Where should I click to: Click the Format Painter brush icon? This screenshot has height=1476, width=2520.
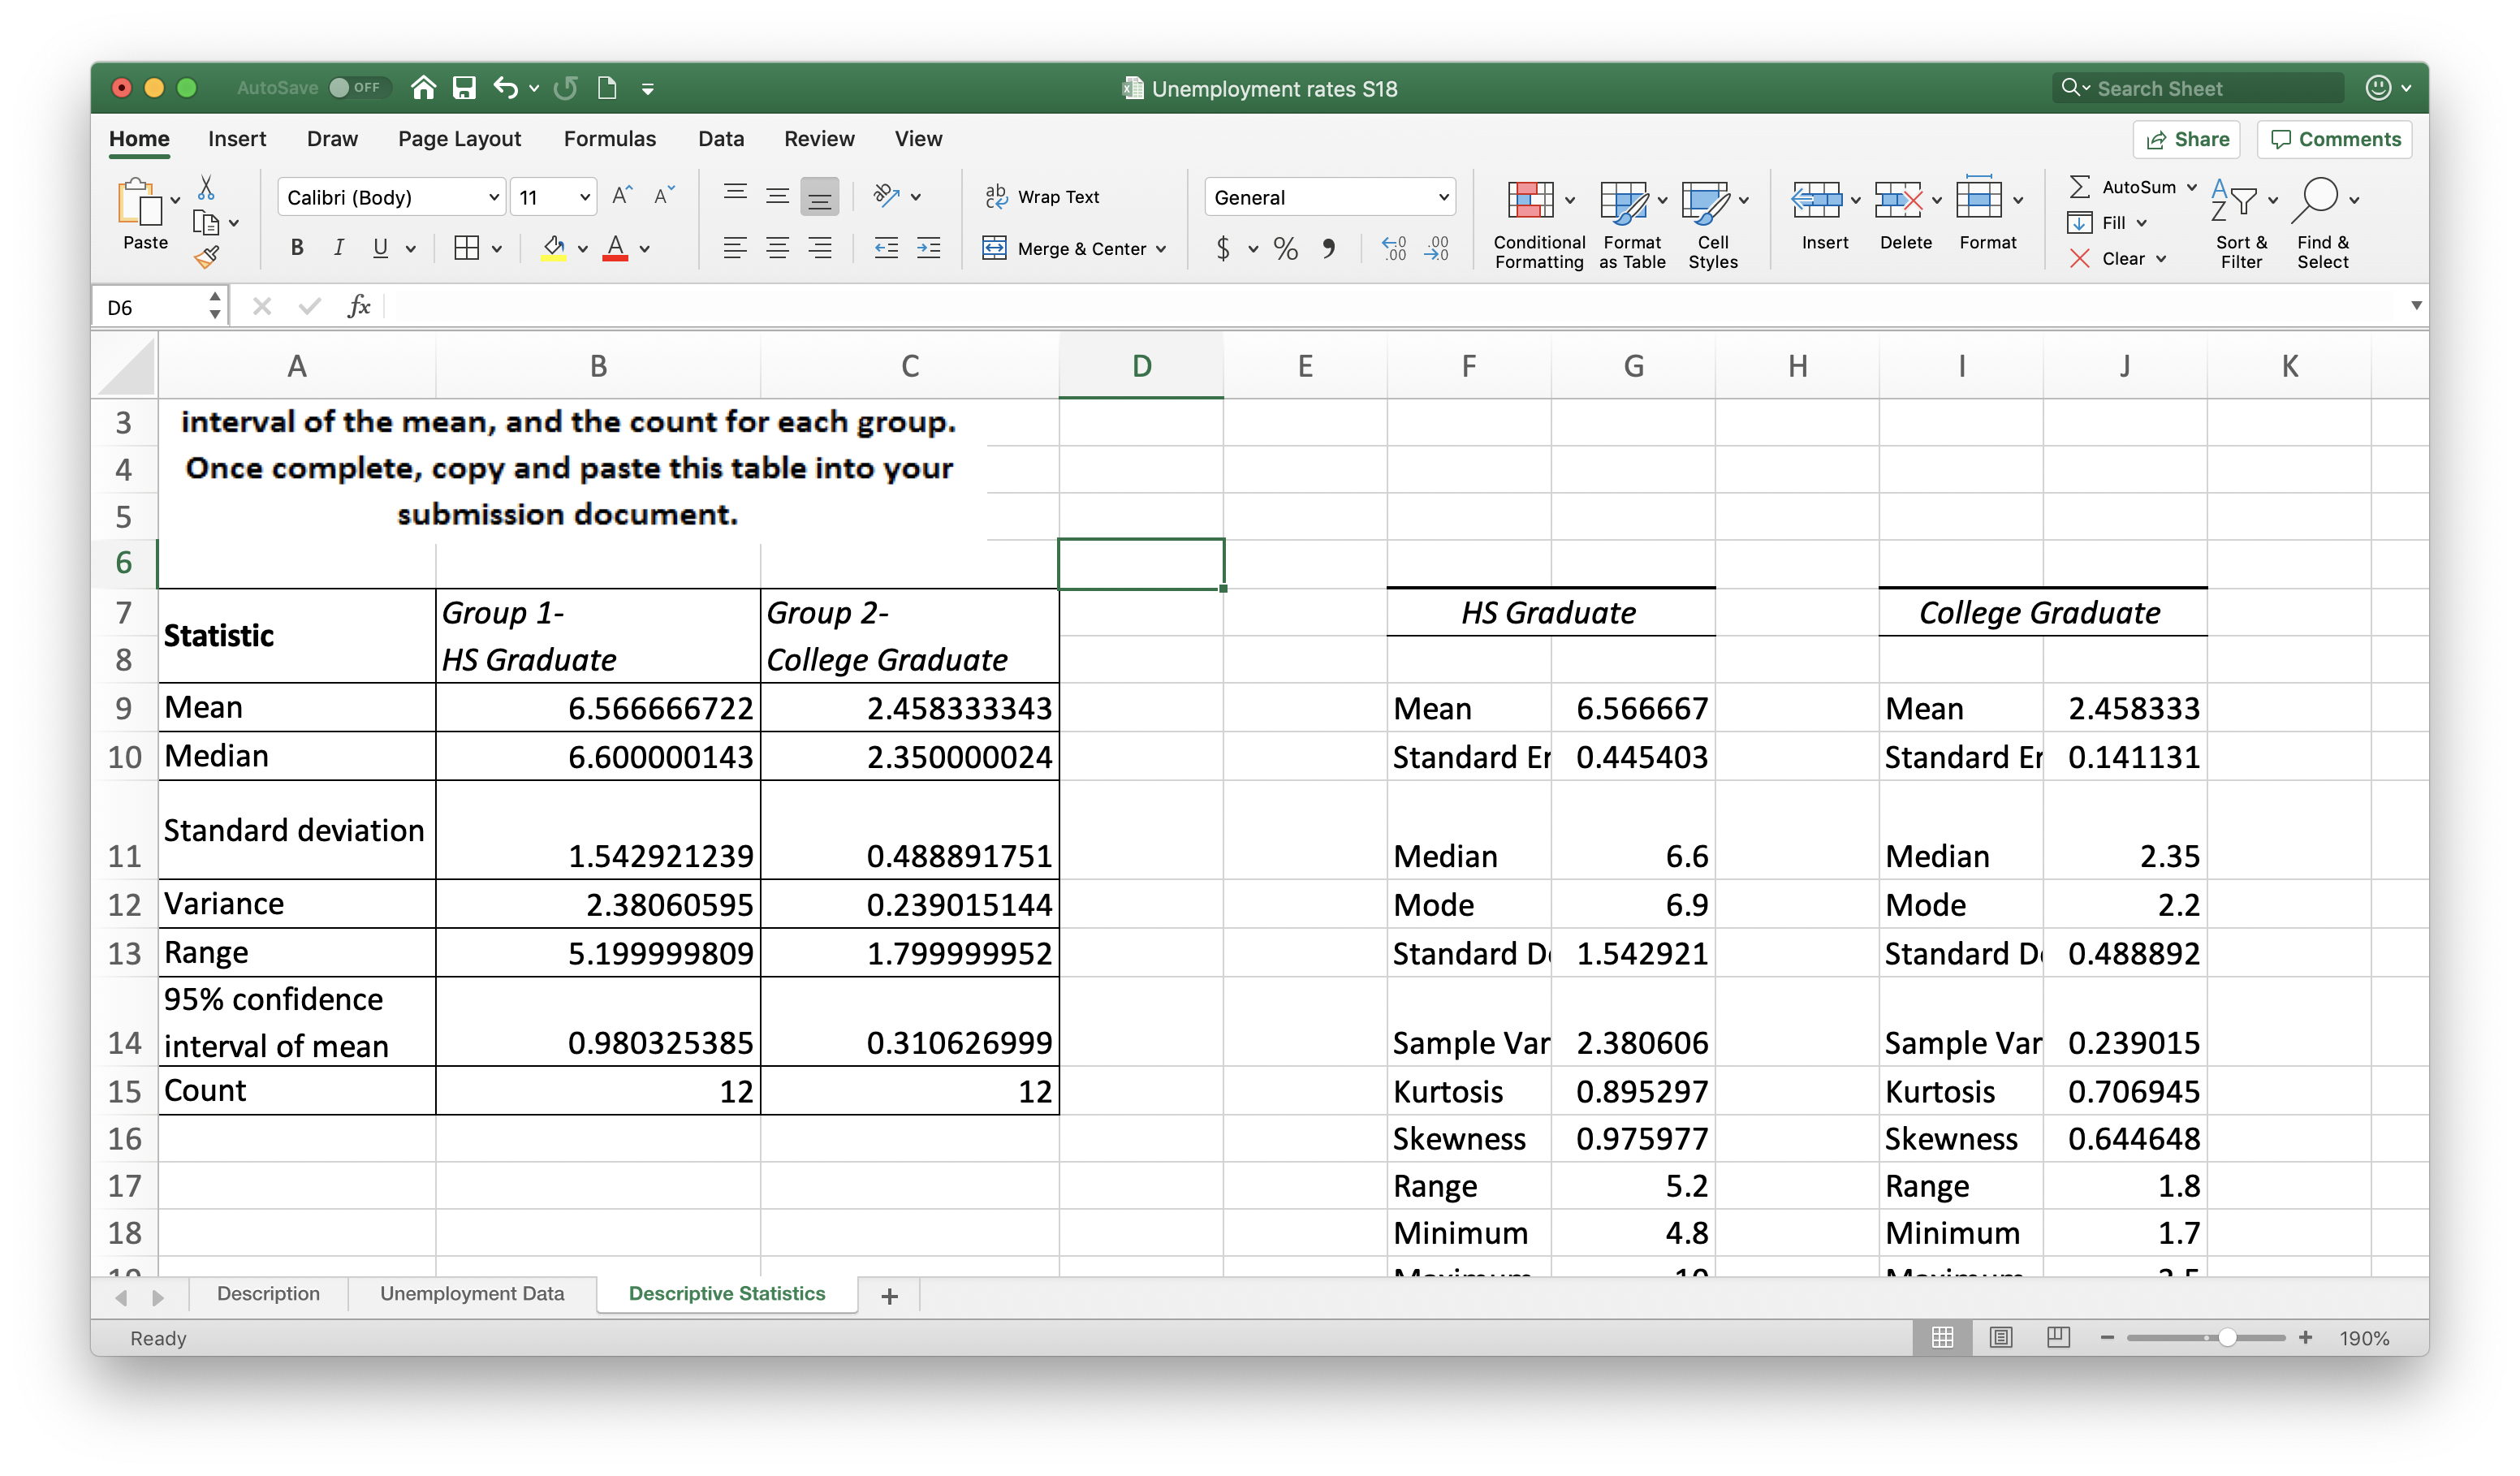(207, 258)
